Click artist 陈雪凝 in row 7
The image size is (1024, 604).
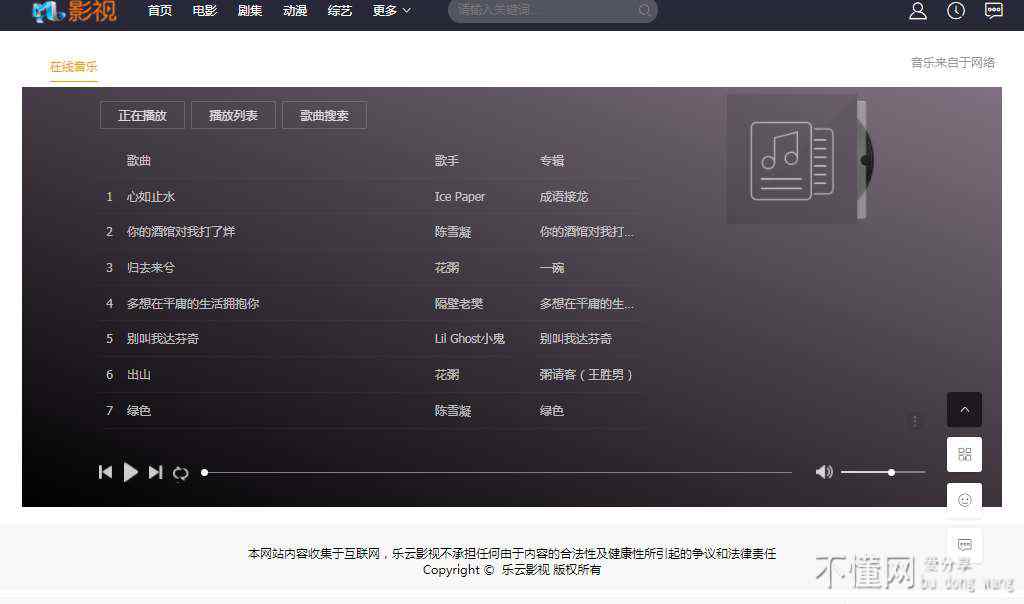(x=453, y=411)
